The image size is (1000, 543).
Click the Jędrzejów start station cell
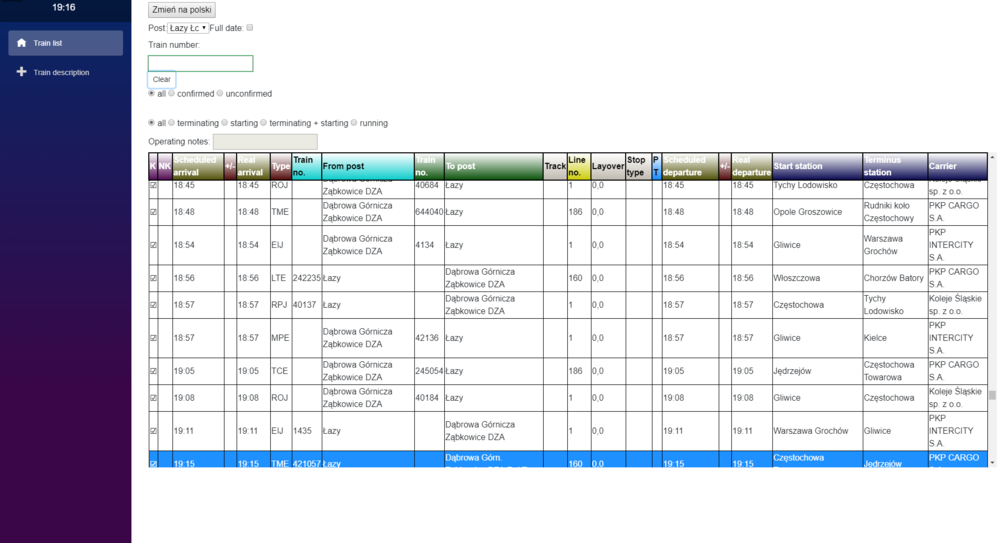817,371
